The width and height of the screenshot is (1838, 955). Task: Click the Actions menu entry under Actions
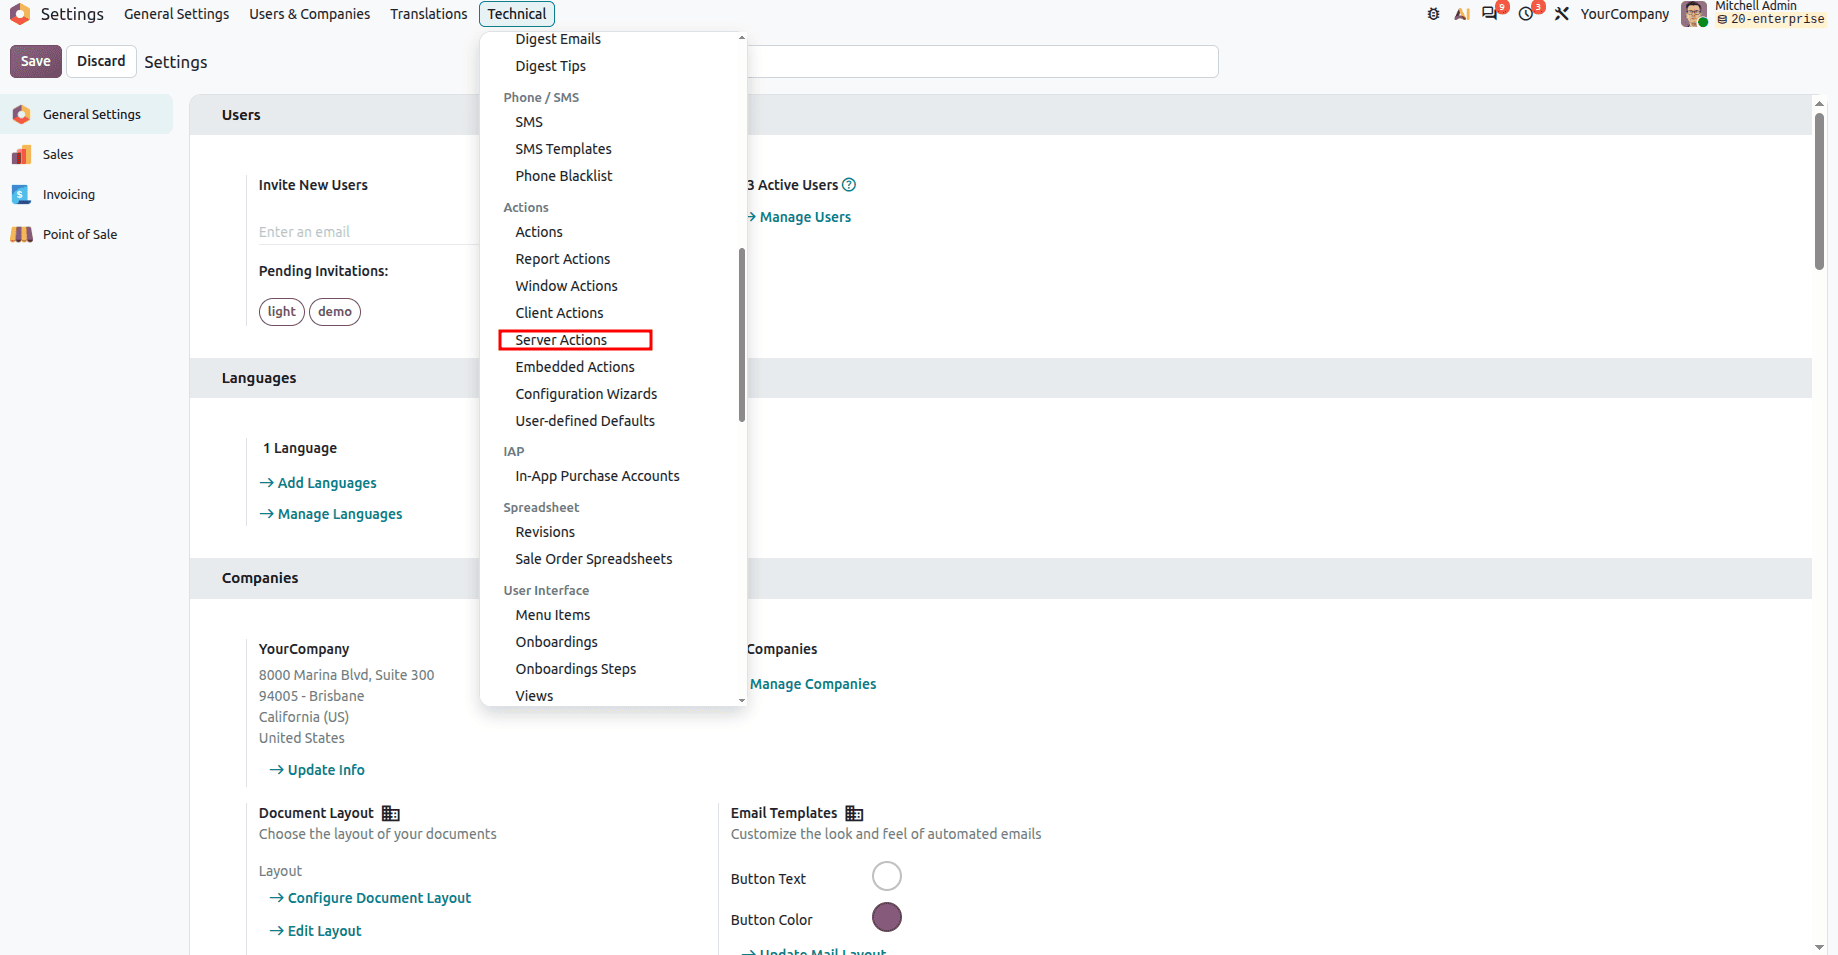[x=539, y=232]
